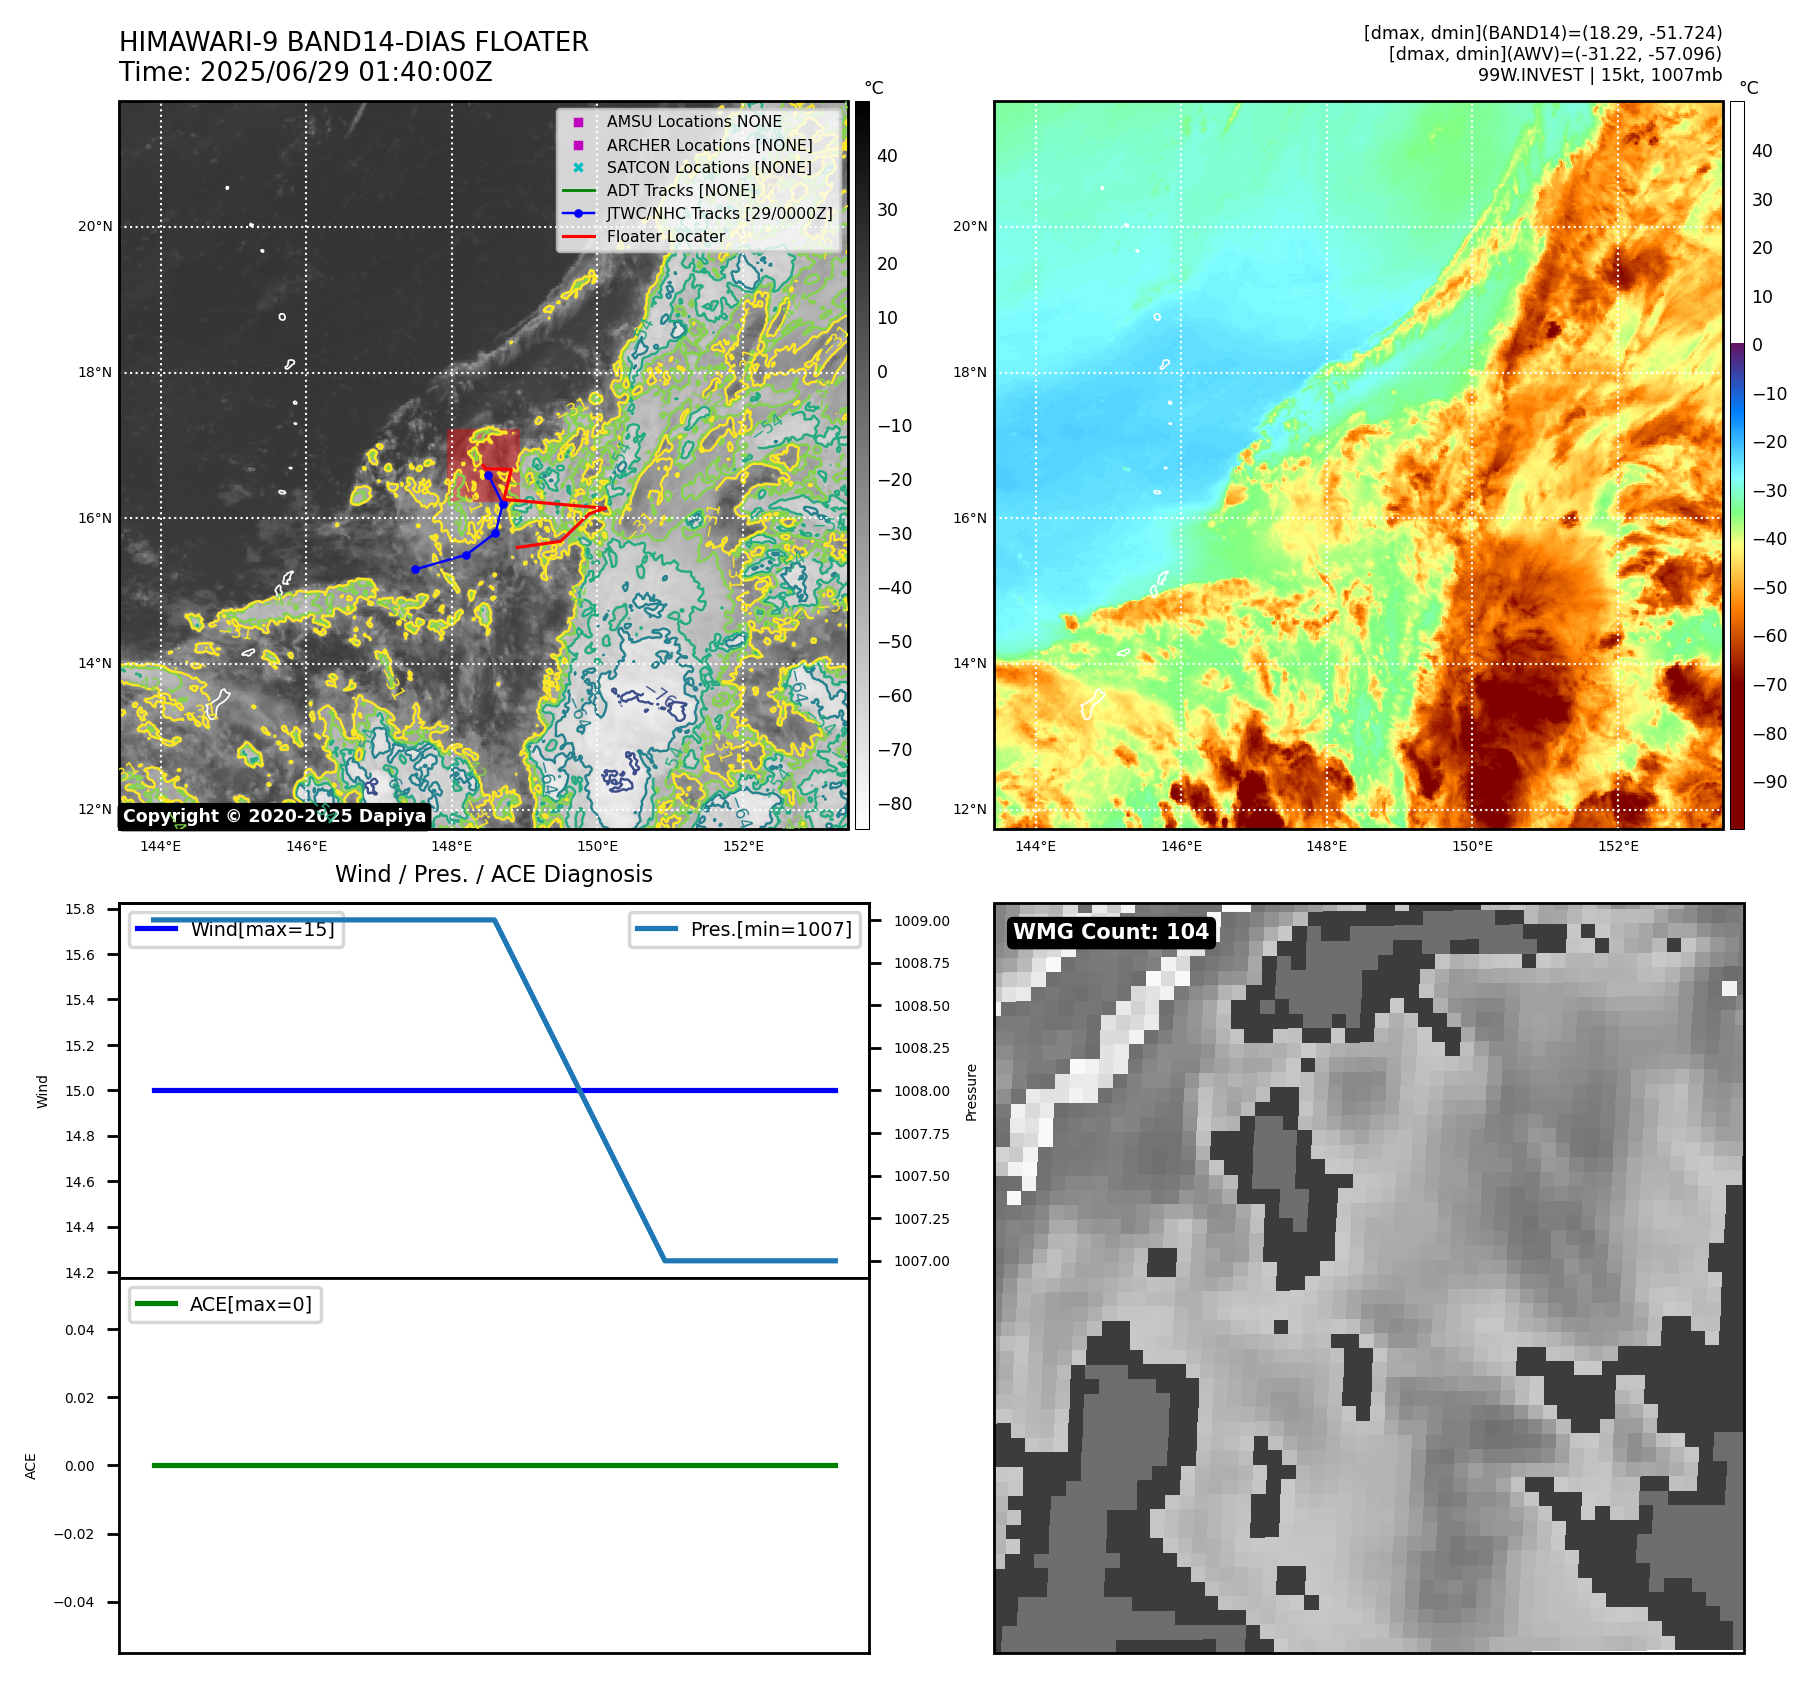Click the sloping pressure line in the chart
The height and width of the screenshot is (1690, 1813).
(x=580, y=1090)
